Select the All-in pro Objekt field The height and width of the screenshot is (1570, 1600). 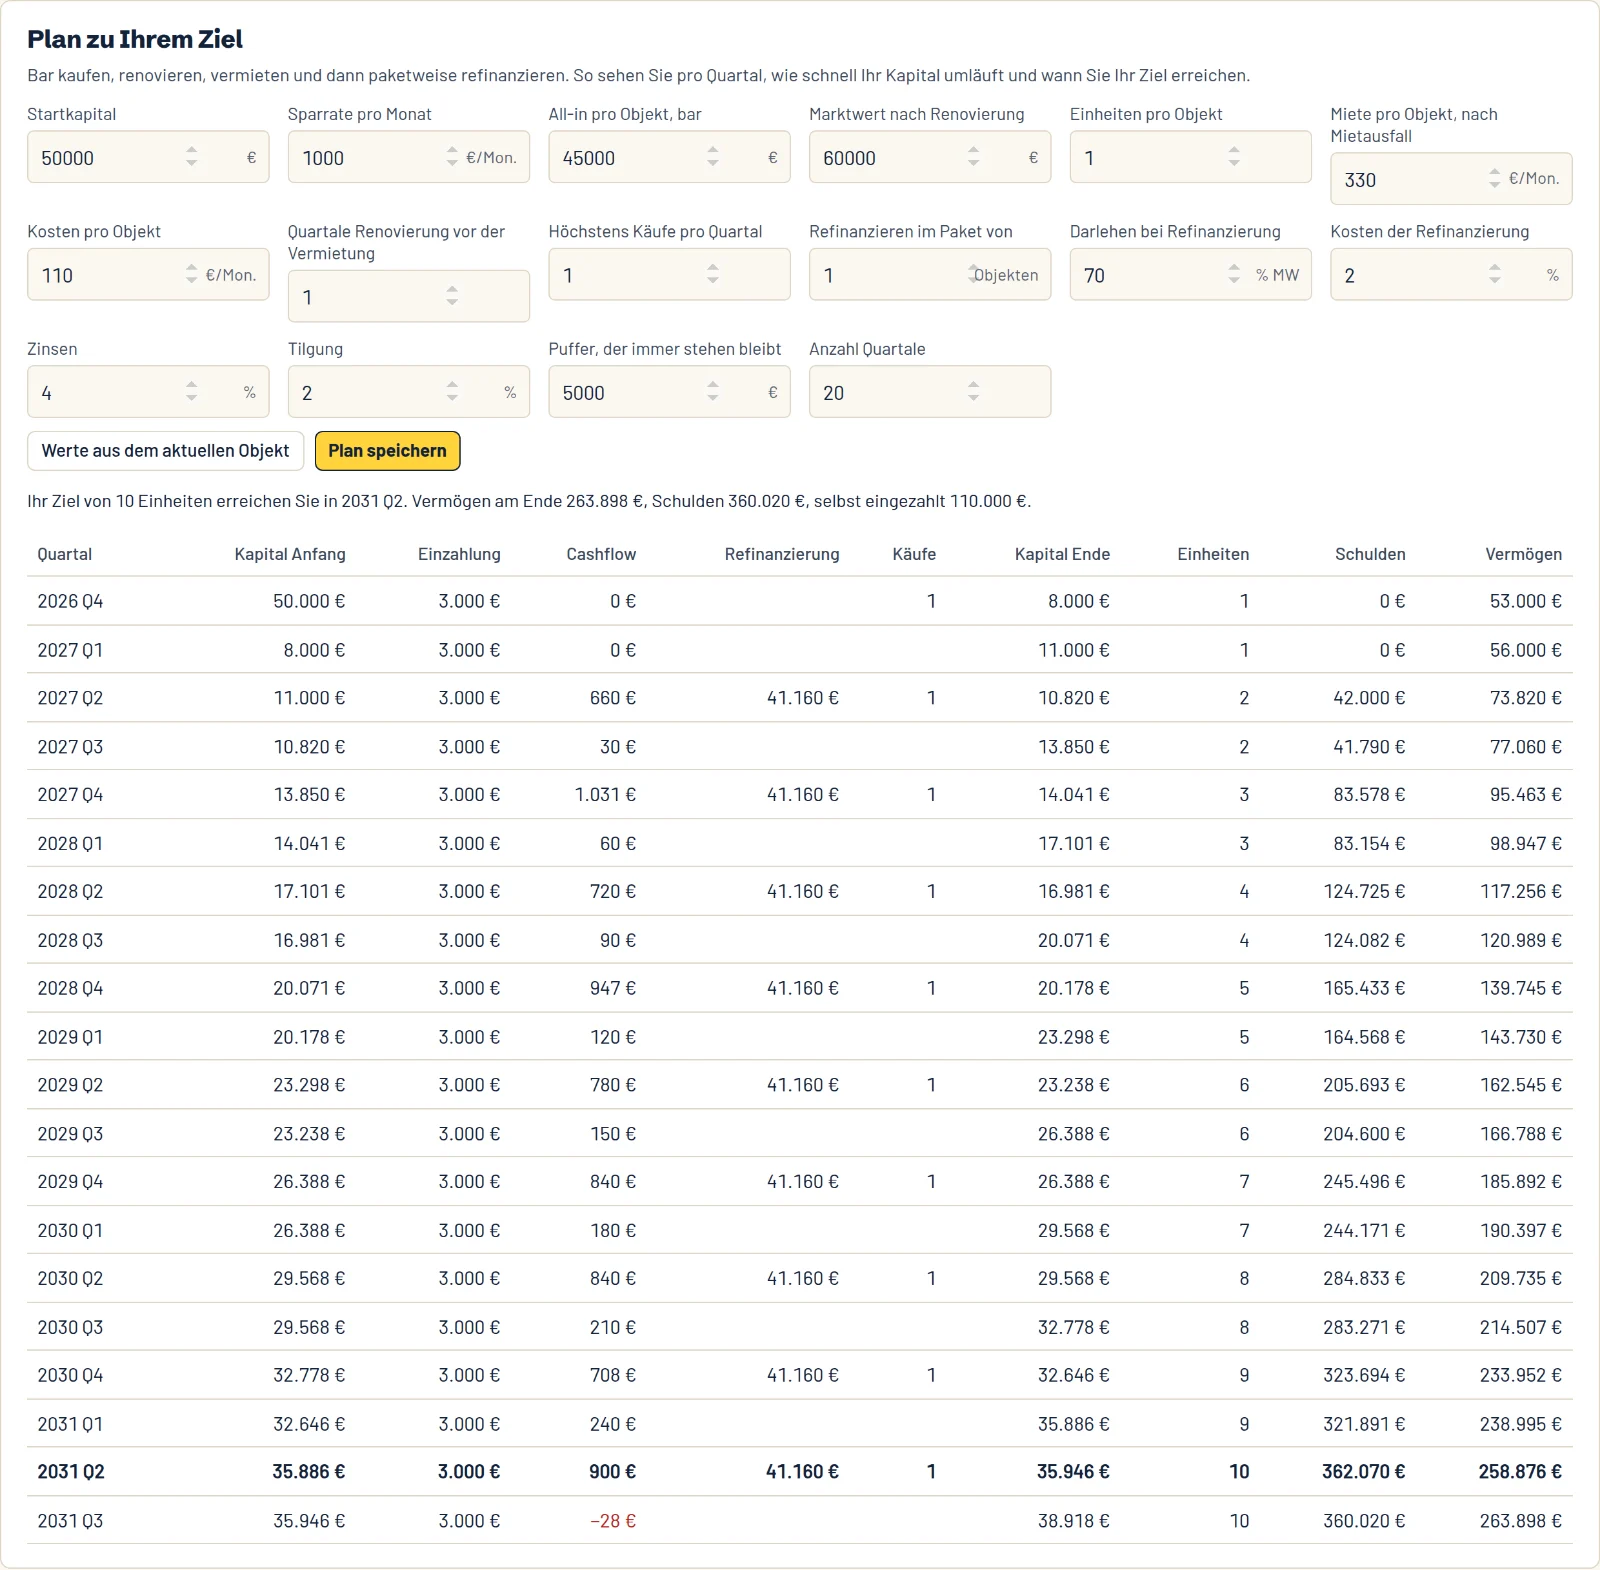tap(669, 157)
